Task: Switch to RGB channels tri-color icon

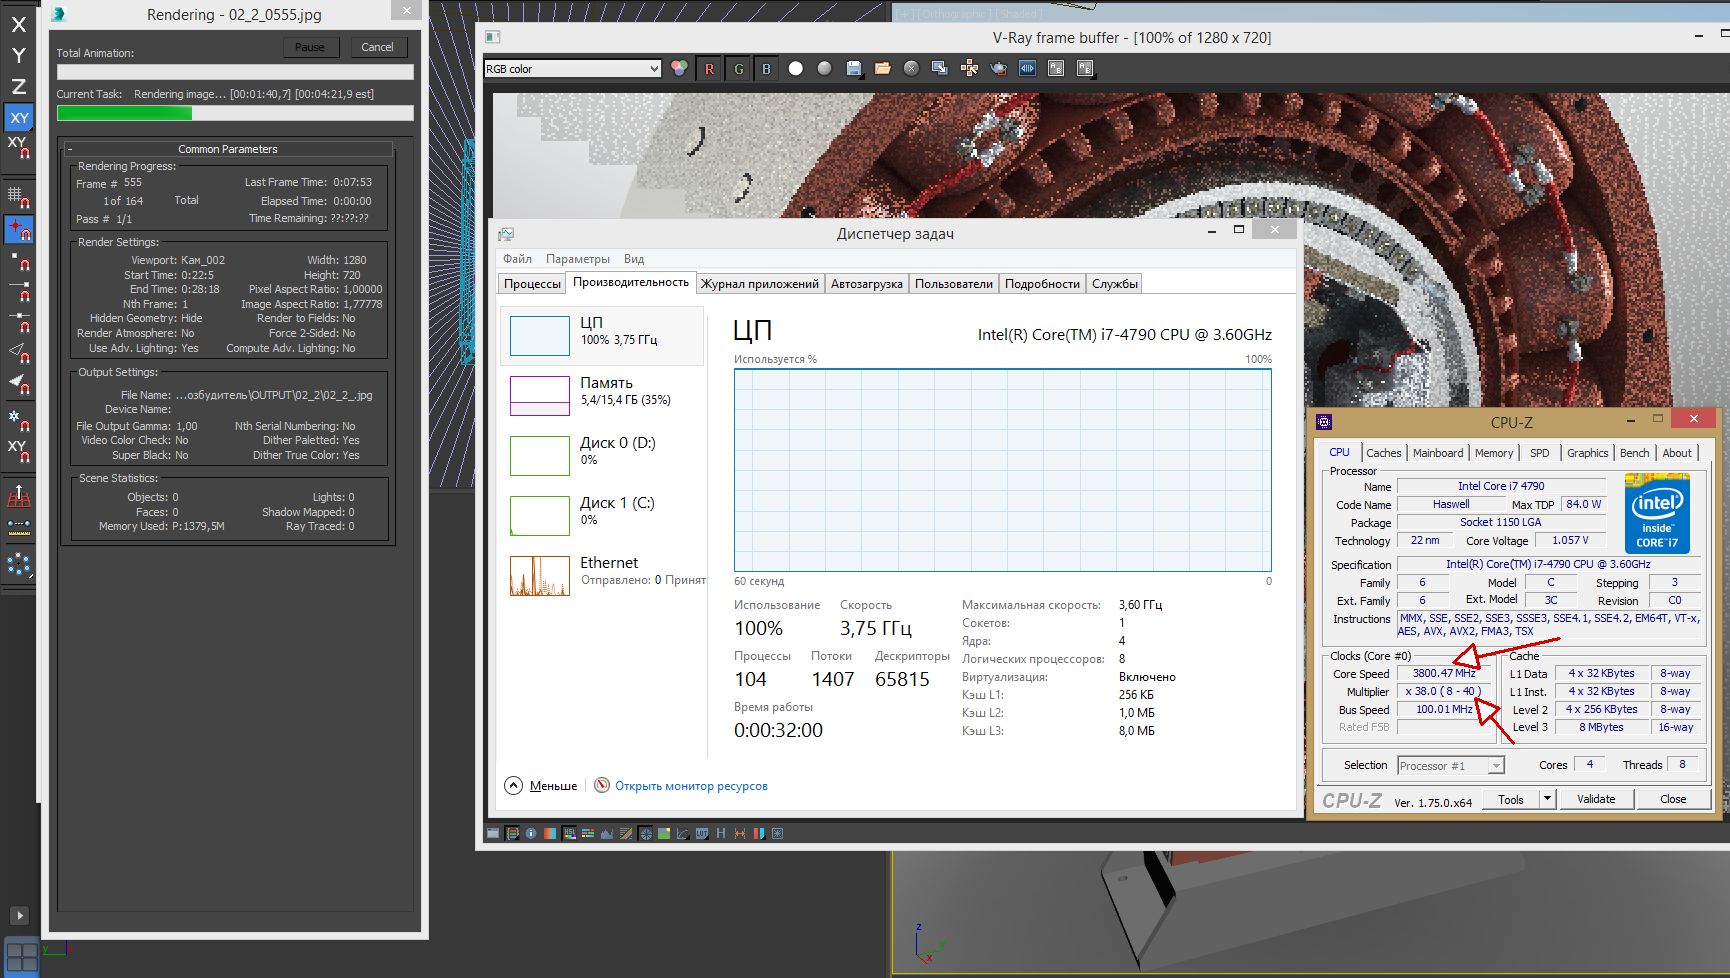Action: tap(680, 69)
